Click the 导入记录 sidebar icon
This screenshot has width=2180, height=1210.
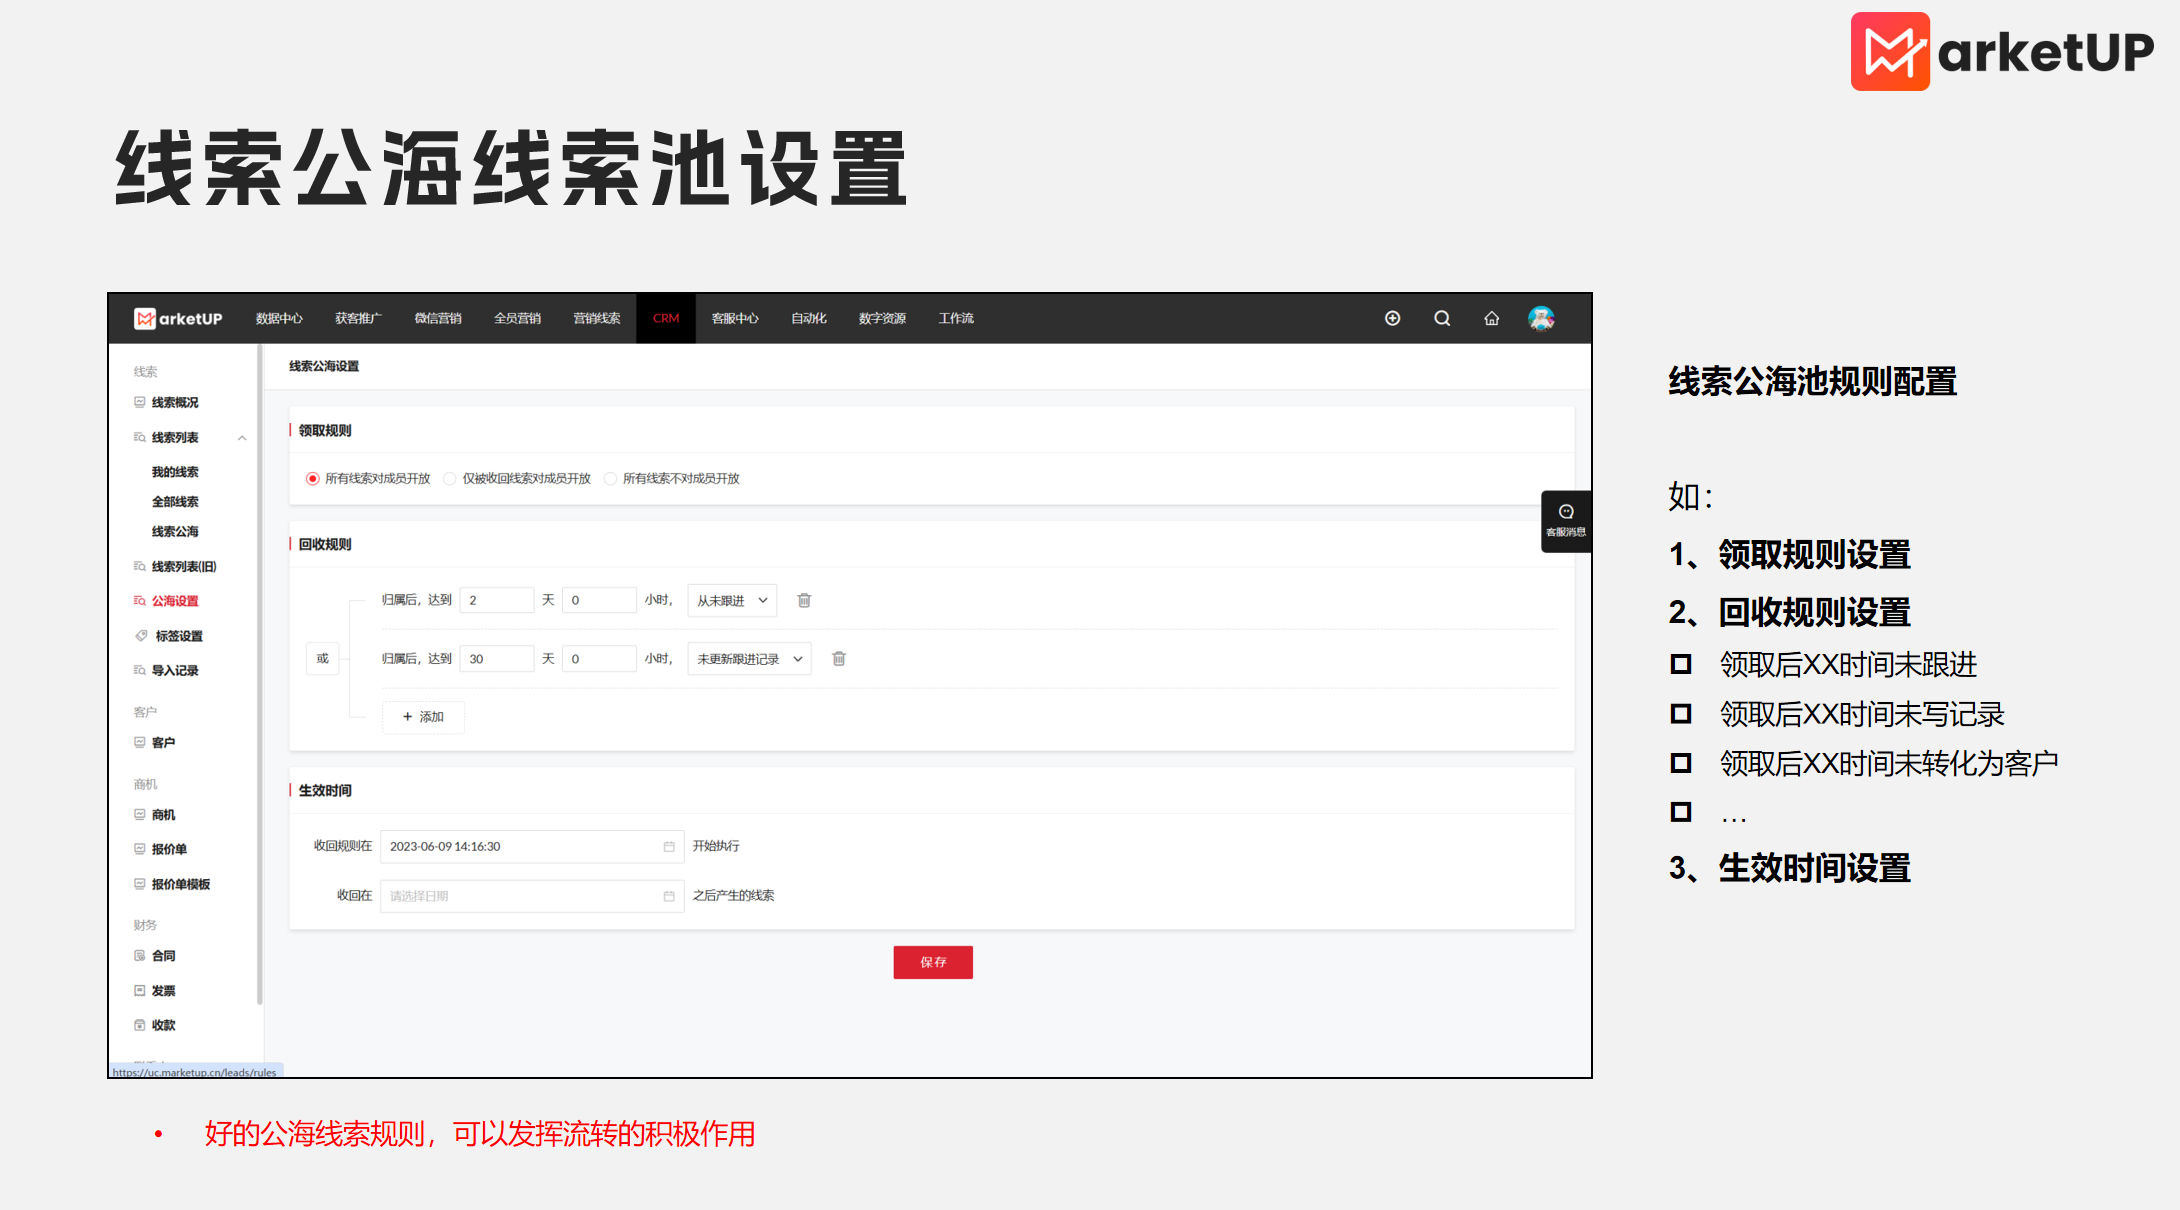[140, 670]
